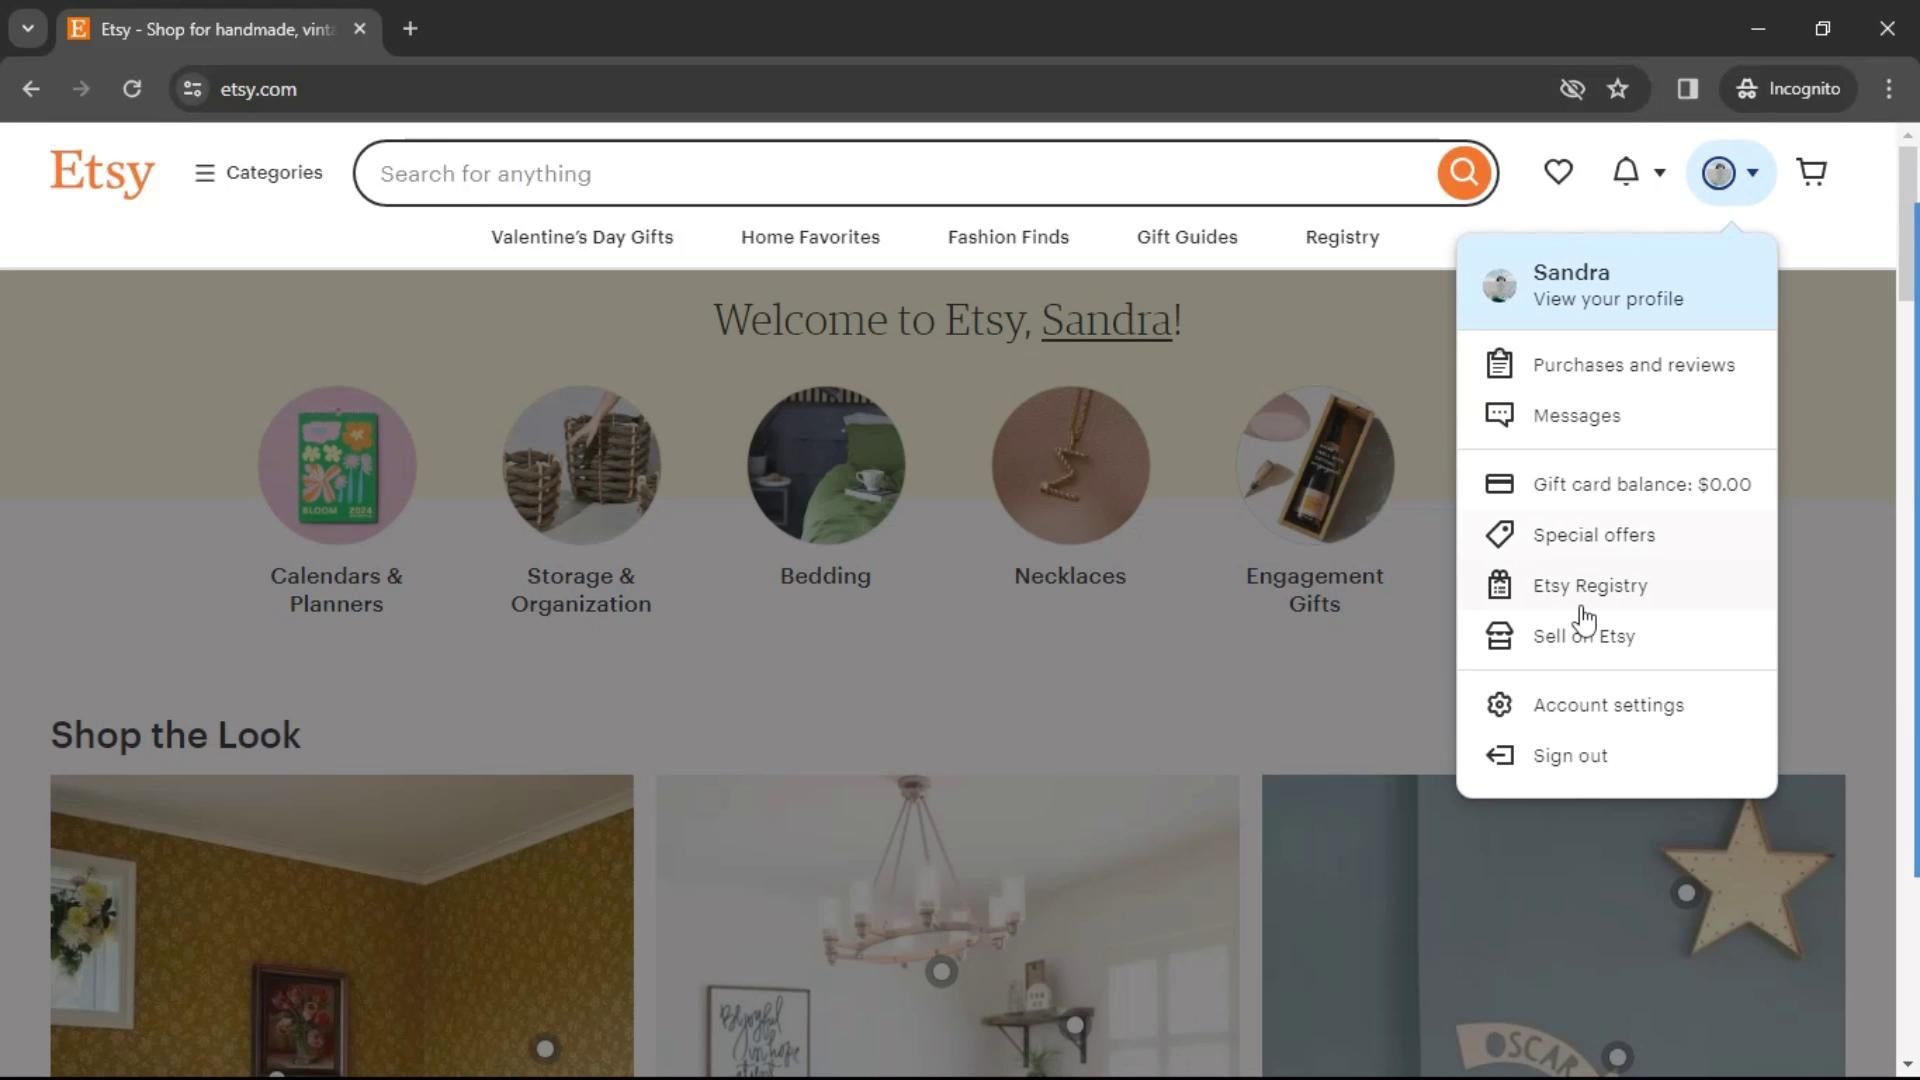Open the notifications bell dropdown
1920x1080 pixels.
[x=1637, y=172]
